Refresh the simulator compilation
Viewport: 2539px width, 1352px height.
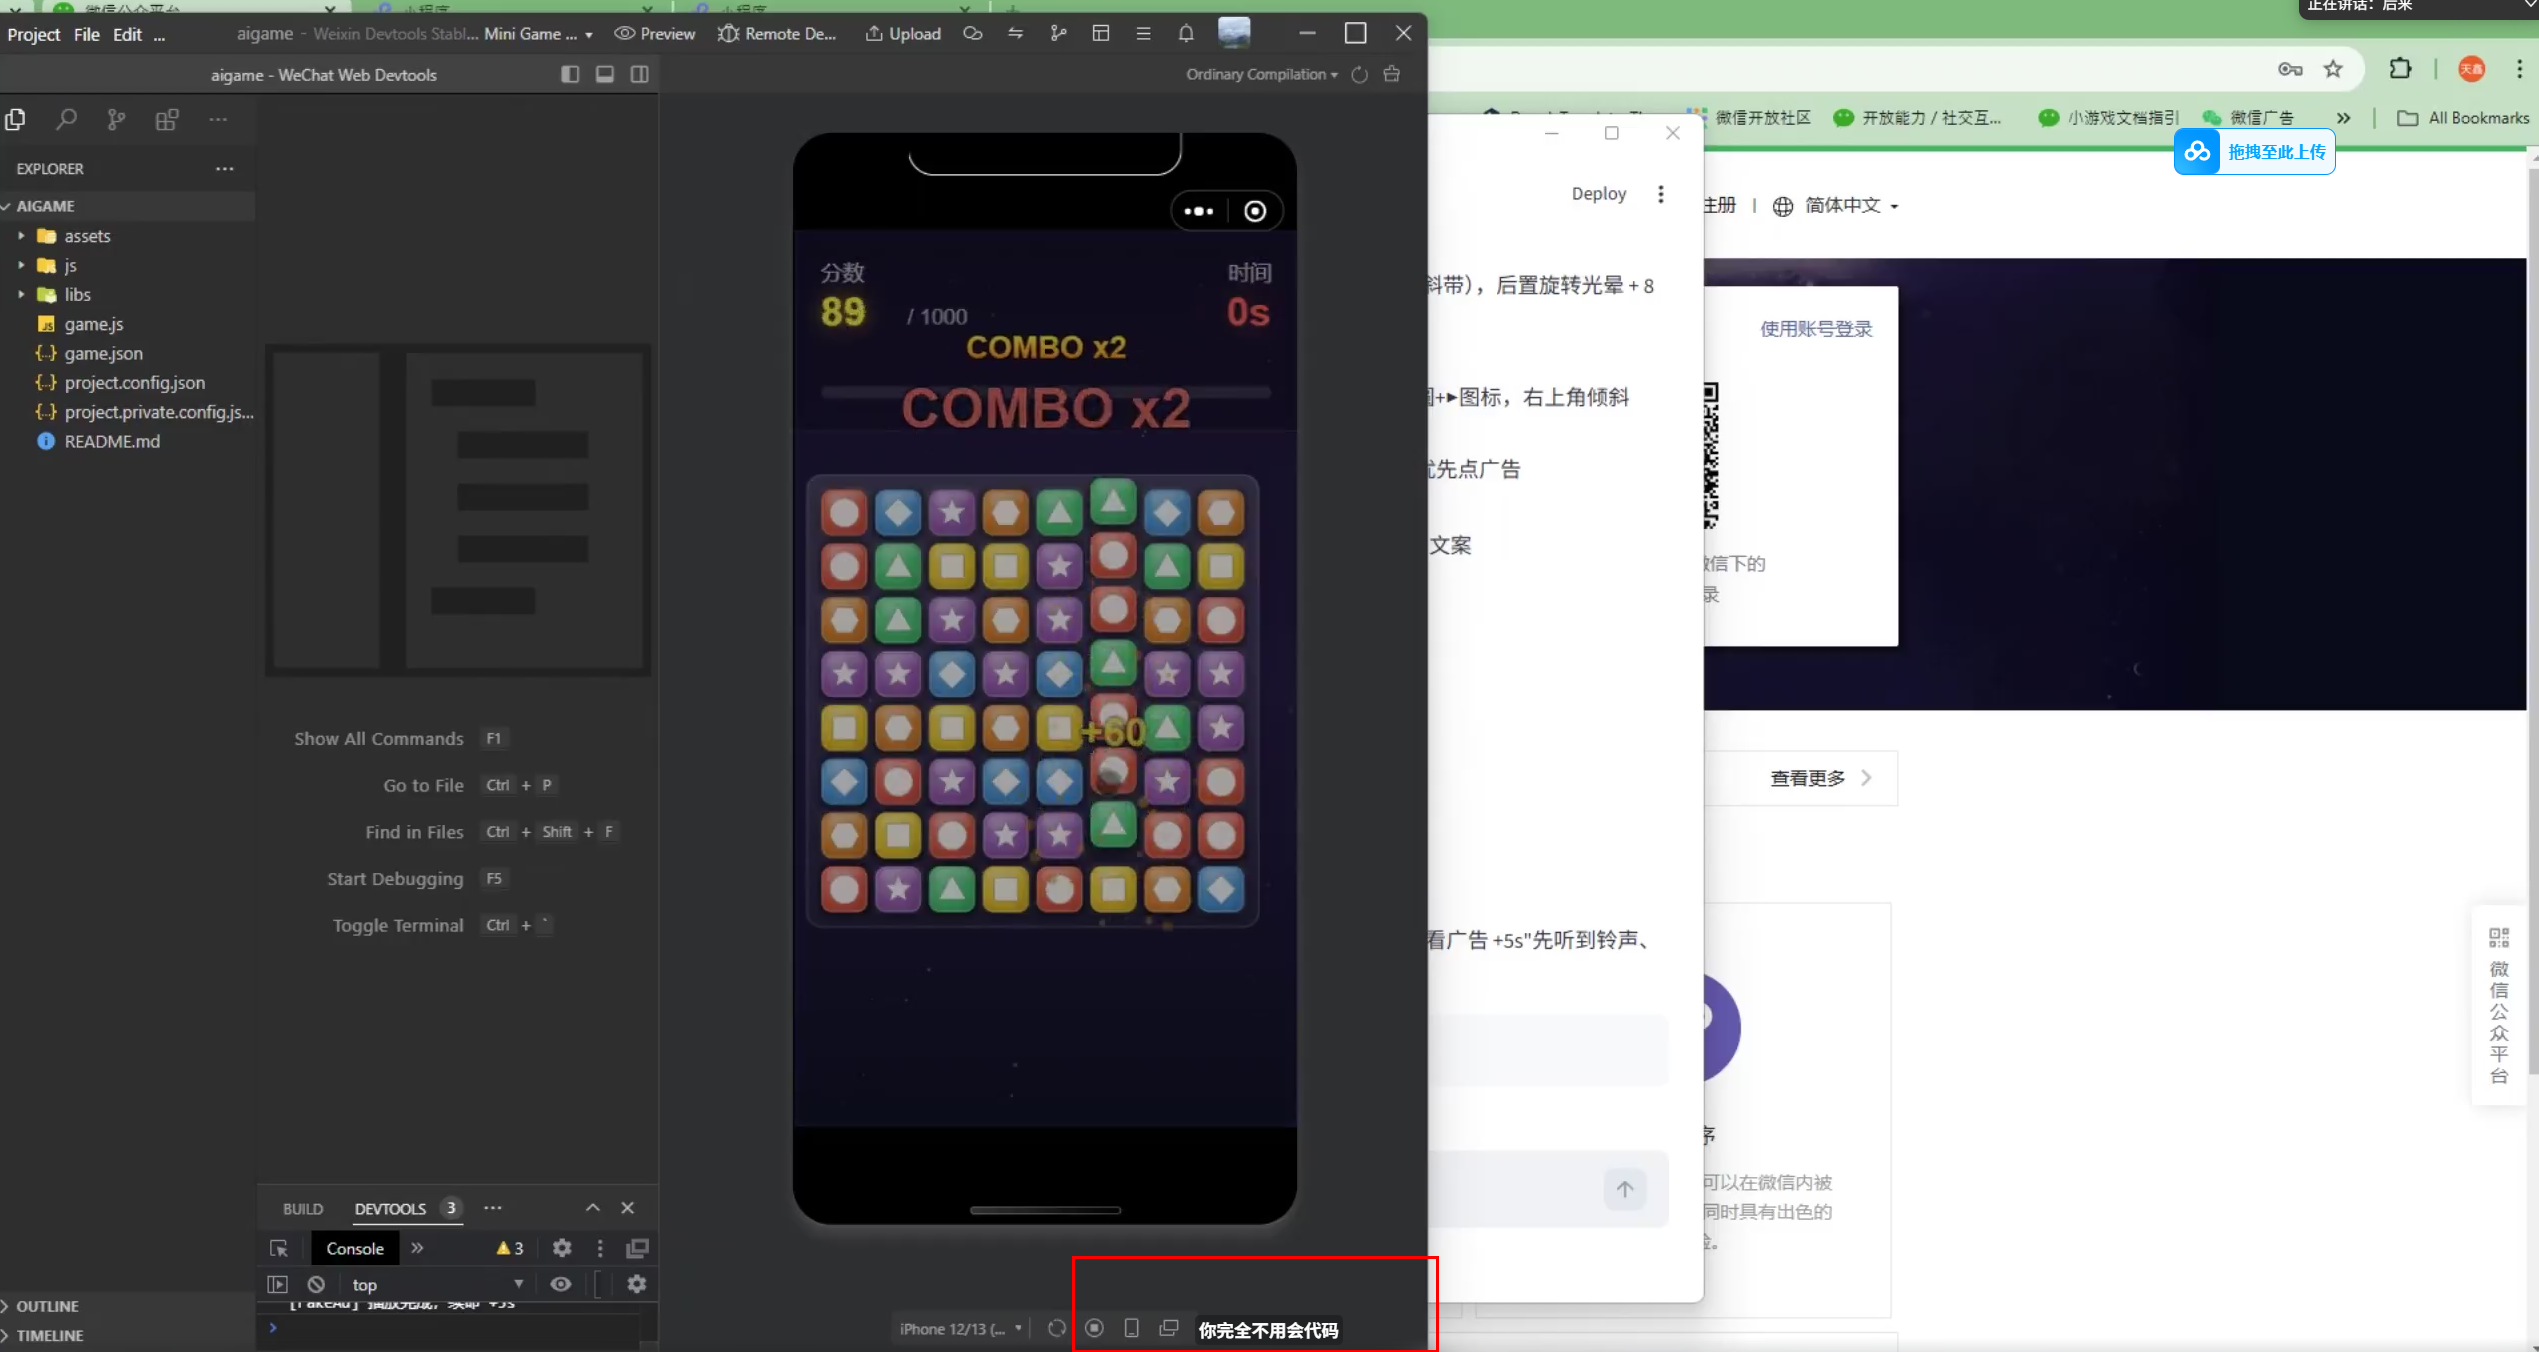[1359, 75]
